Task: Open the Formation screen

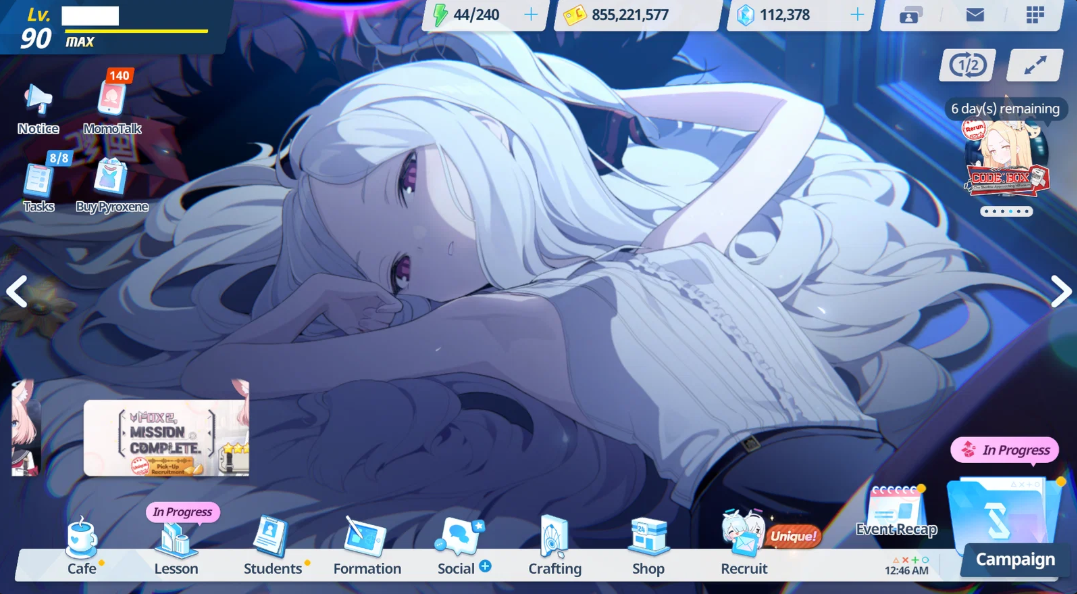Action: pyautogui.click(x=367, y=547)
